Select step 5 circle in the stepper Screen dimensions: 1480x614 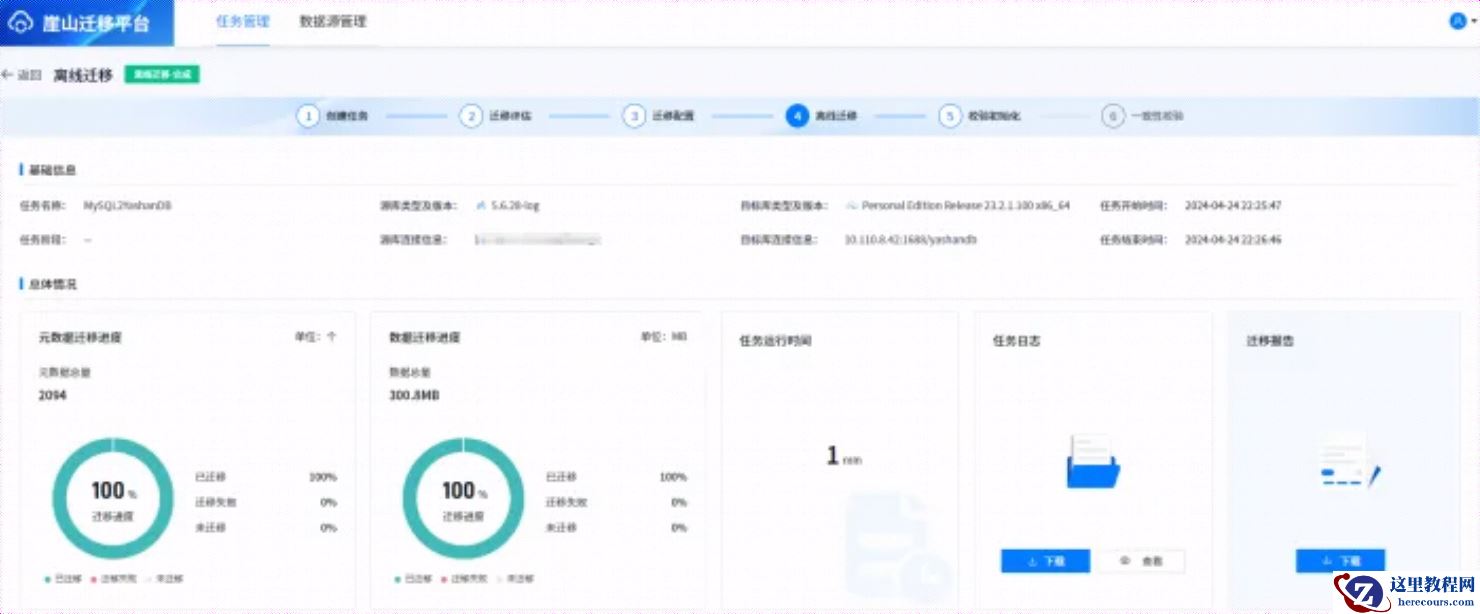(950, 116)
